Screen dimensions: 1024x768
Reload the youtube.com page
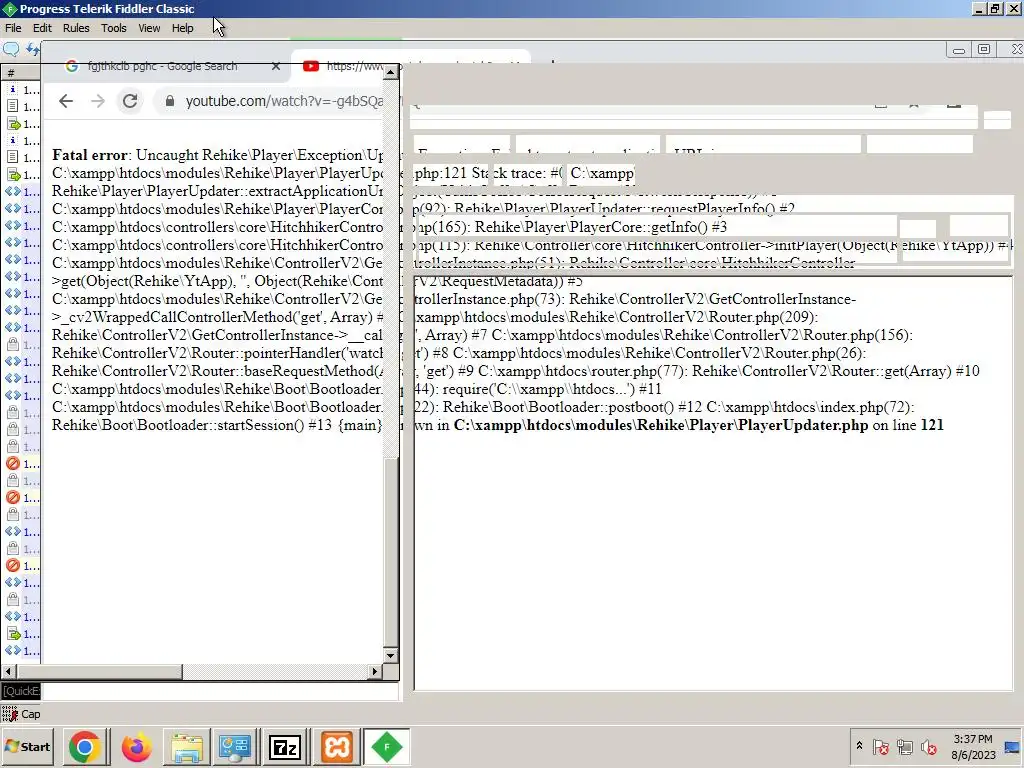[x=130, y=101]
